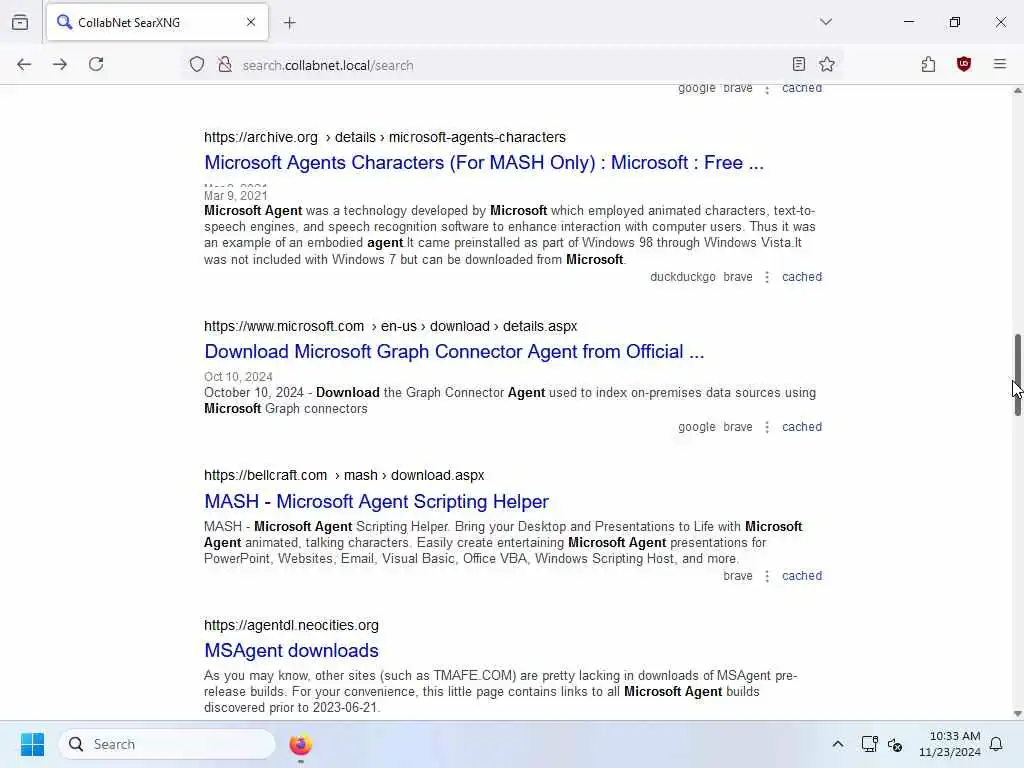1024x768 pixels.
Task: Go forward to the next page
Action: (x=60, y=64)
